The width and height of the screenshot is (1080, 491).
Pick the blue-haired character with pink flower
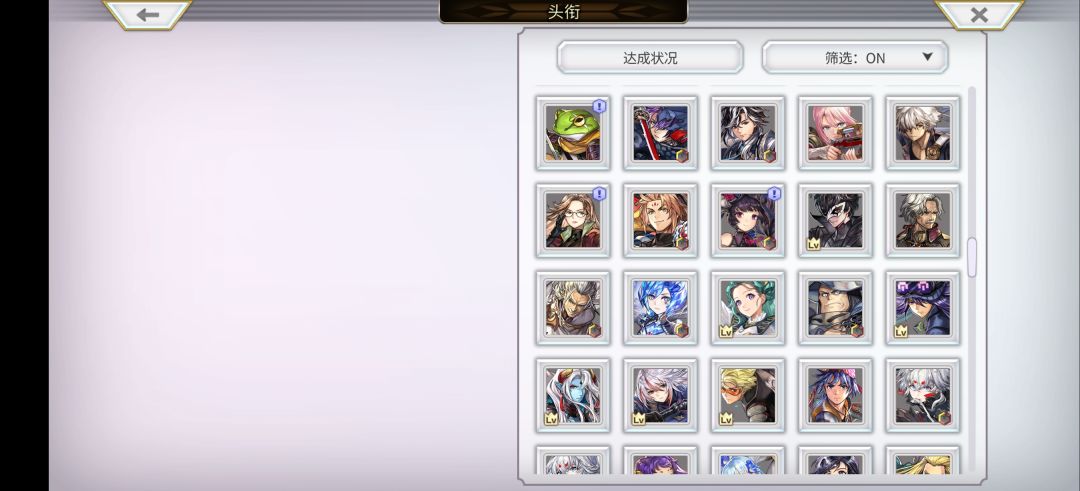tap(835, 395)
